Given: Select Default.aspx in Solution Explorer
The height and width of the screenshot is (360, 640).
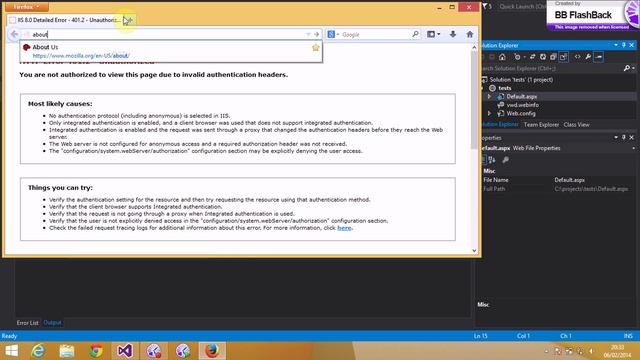Looking at the screenshot, I should coord(522,97).
